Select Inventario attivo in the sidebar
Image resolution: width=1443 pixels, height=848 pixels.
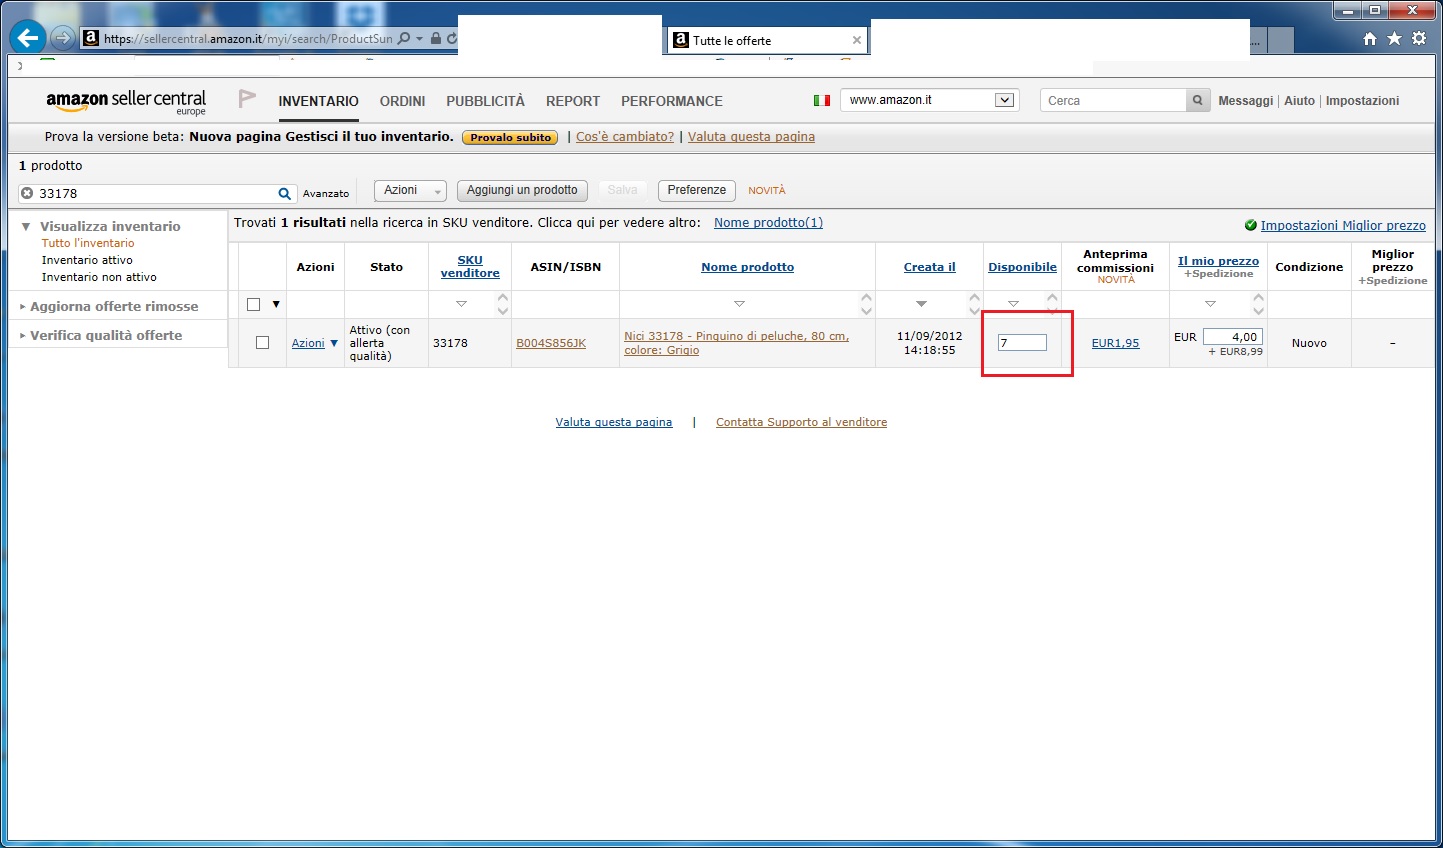coord(87,260)
